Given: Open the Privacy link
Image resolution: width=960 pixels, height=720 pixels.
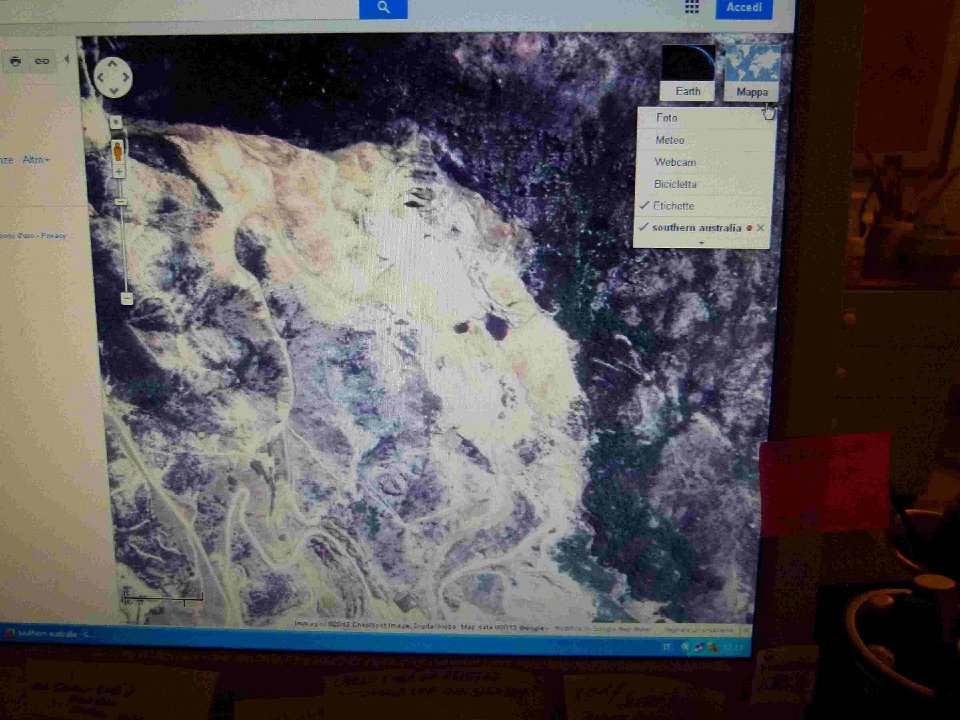Looking at the screenshot, I should [53, 236].
